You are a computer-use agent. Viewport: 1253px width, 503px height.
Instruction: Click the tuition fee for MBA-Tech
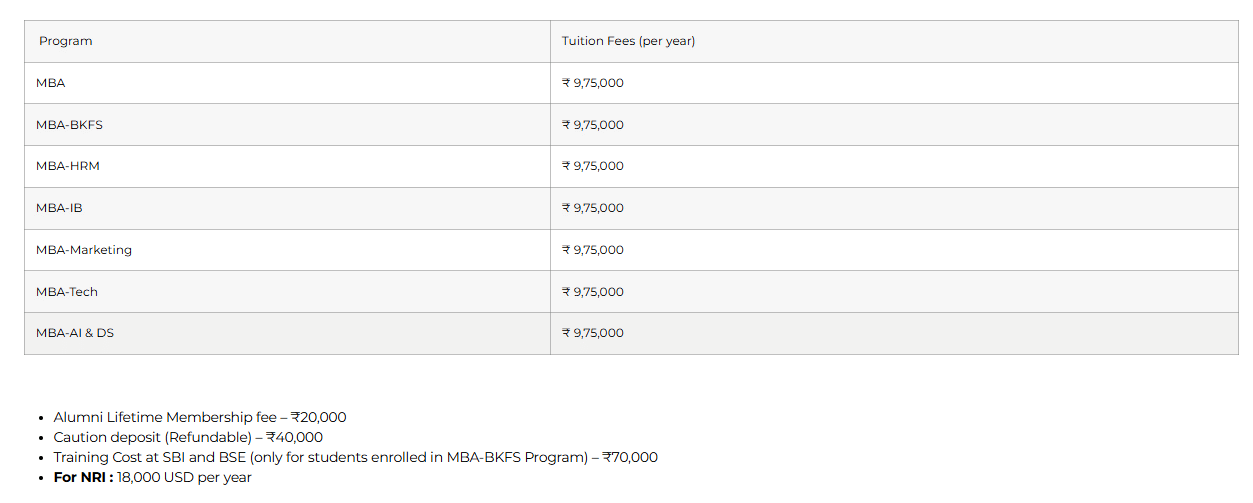[x=593, y=292]
